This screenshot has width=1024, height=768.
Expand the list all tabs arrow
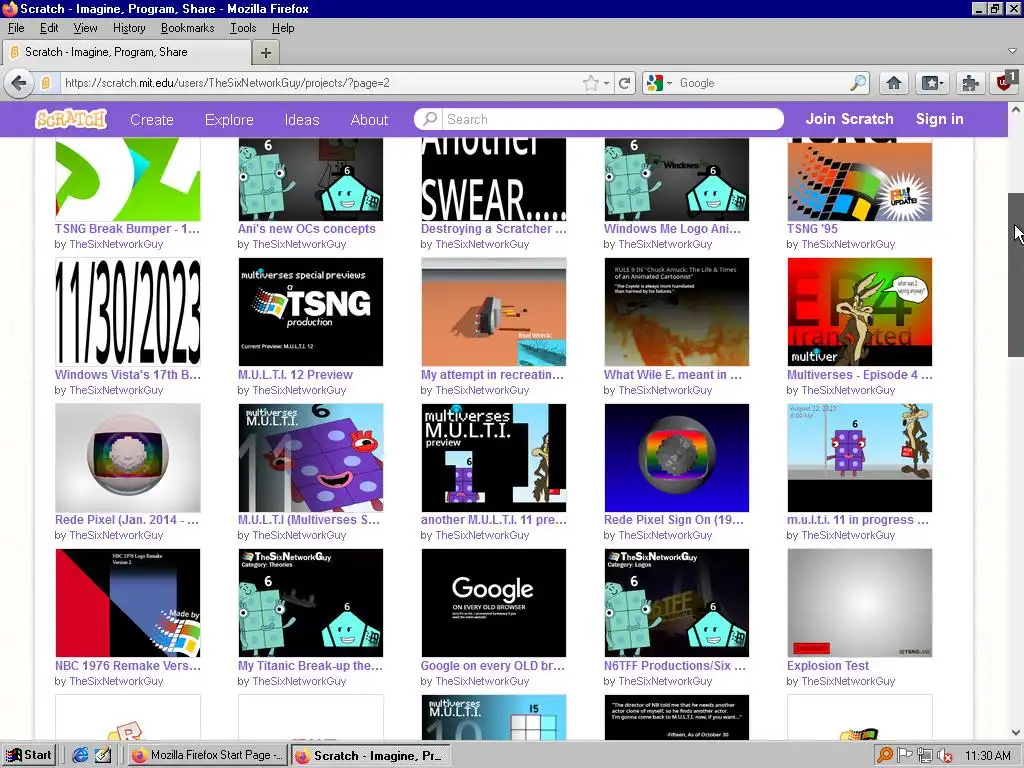(1012, 52)
